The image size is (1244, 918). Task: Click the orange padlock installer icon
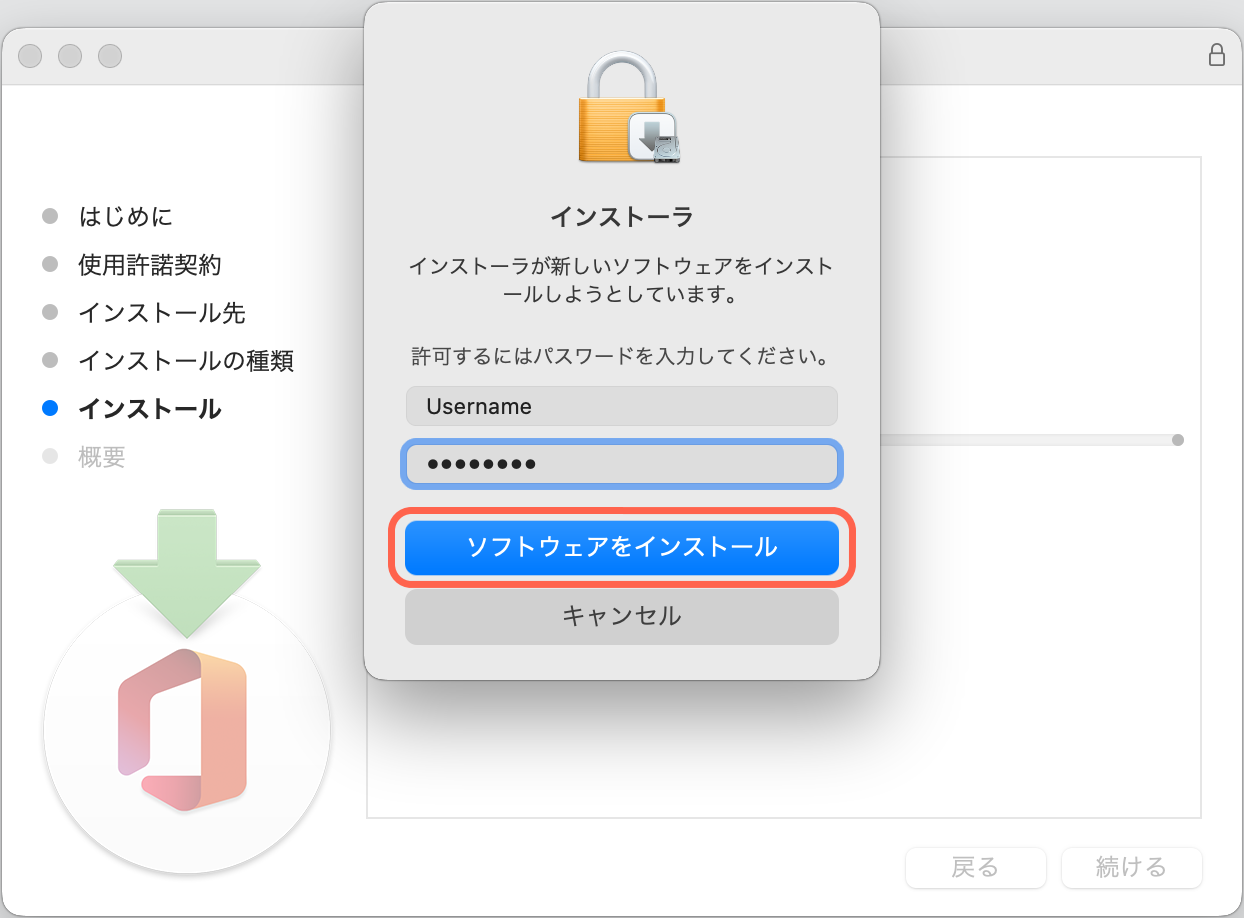621,105
